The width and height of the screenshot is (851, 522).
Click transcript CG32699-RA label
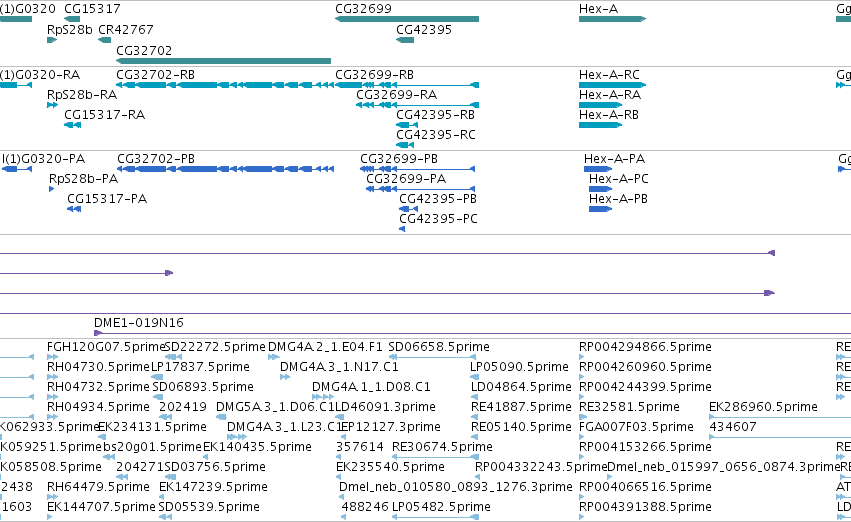tap(396, 95)
